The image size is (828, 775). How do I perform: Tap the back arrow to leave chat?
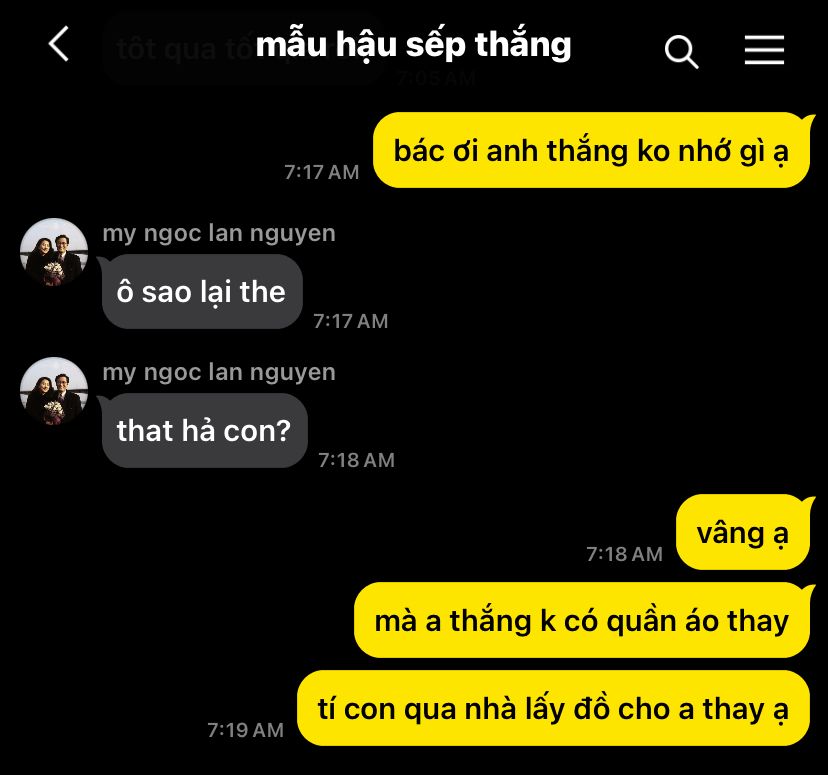click(x=59, y=44)
